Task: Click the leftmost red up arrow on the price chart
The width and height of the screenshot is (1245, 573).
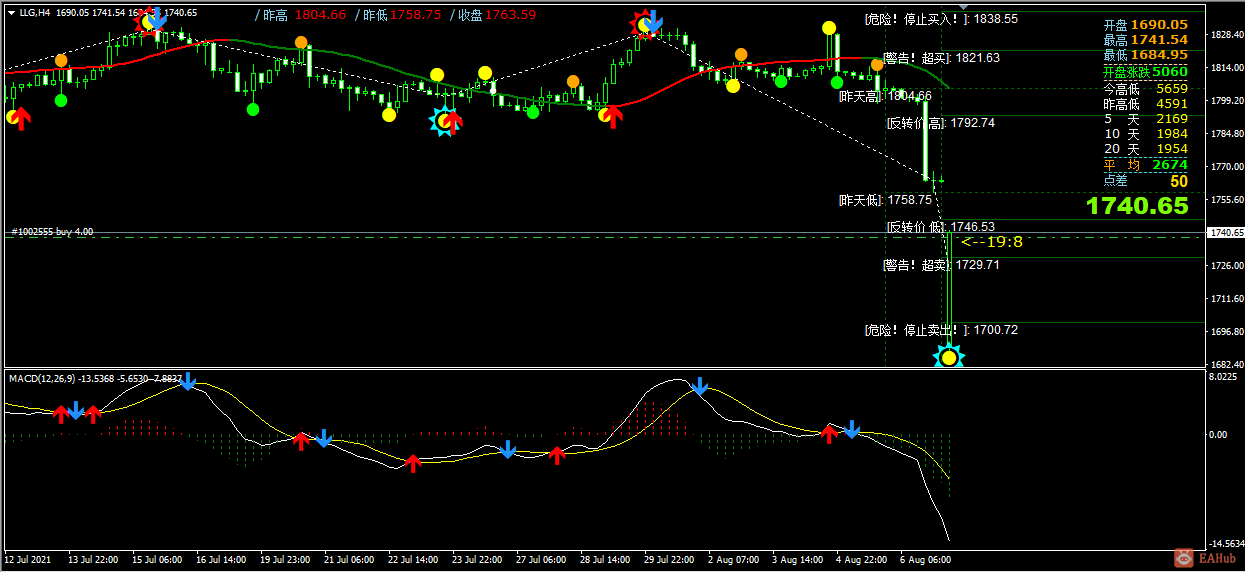Action: click(21, 119)
